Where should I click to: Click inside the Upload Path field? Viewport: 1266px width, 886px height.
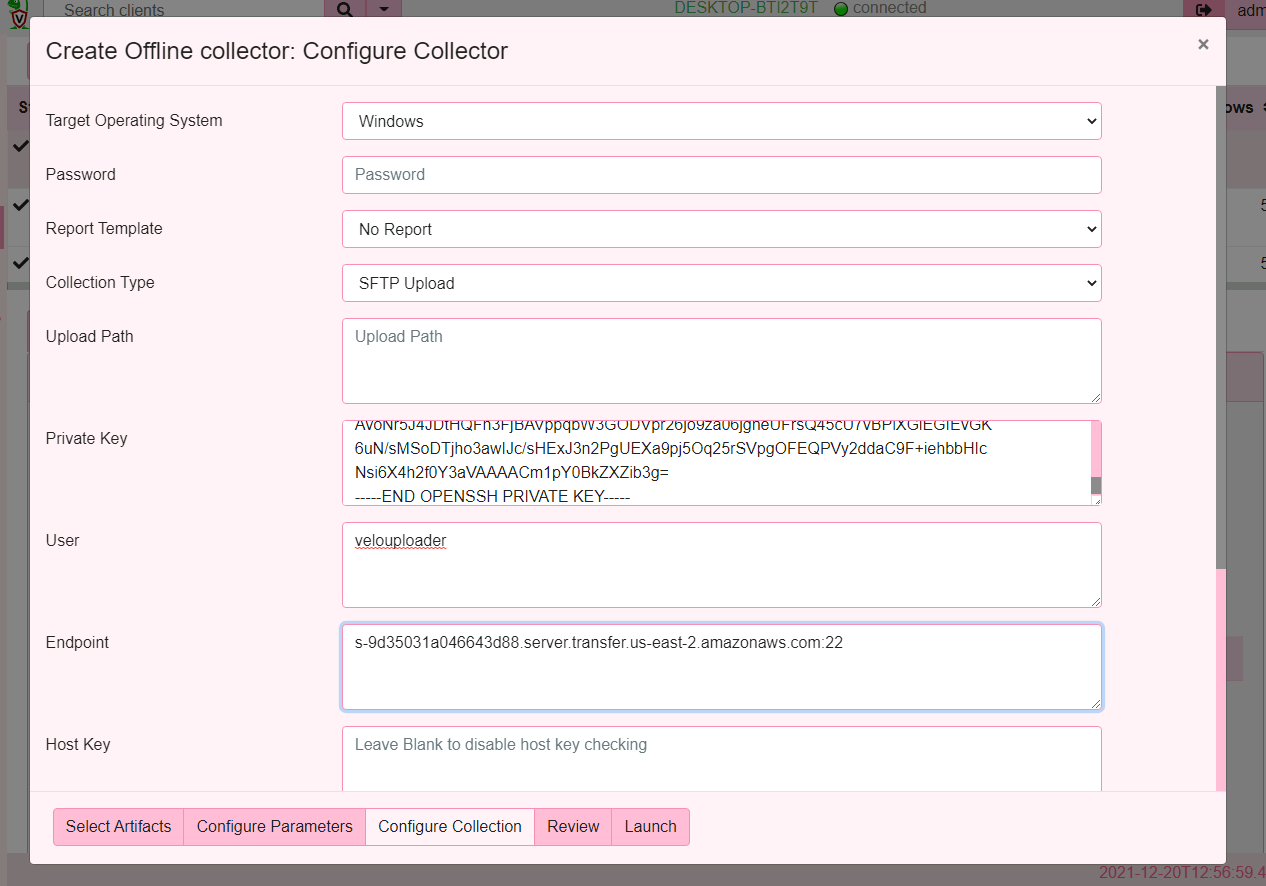[721, 360]
